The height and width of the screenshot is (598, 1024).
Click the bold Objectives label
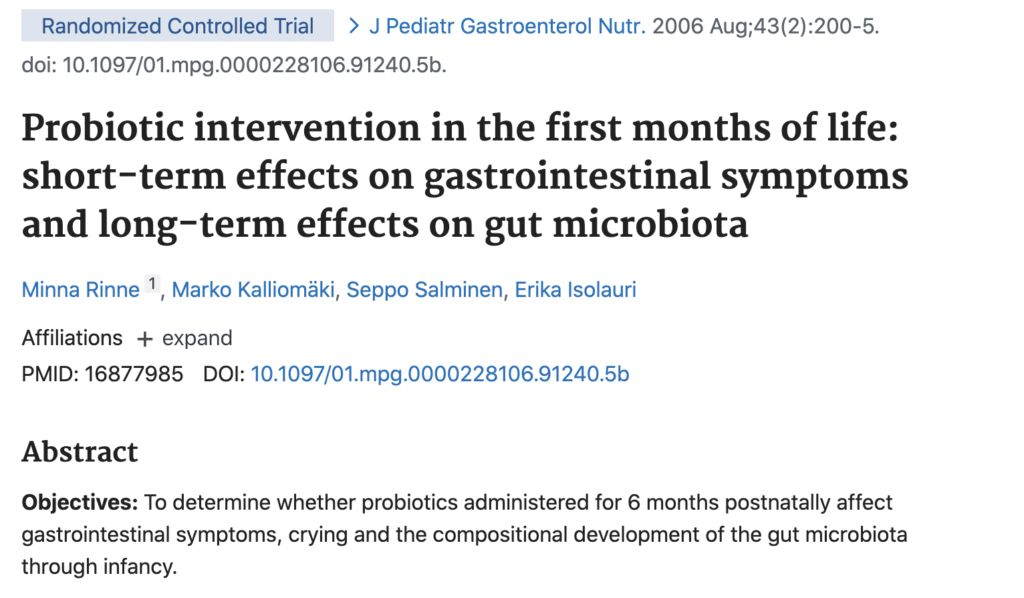[x=80, y=502]
